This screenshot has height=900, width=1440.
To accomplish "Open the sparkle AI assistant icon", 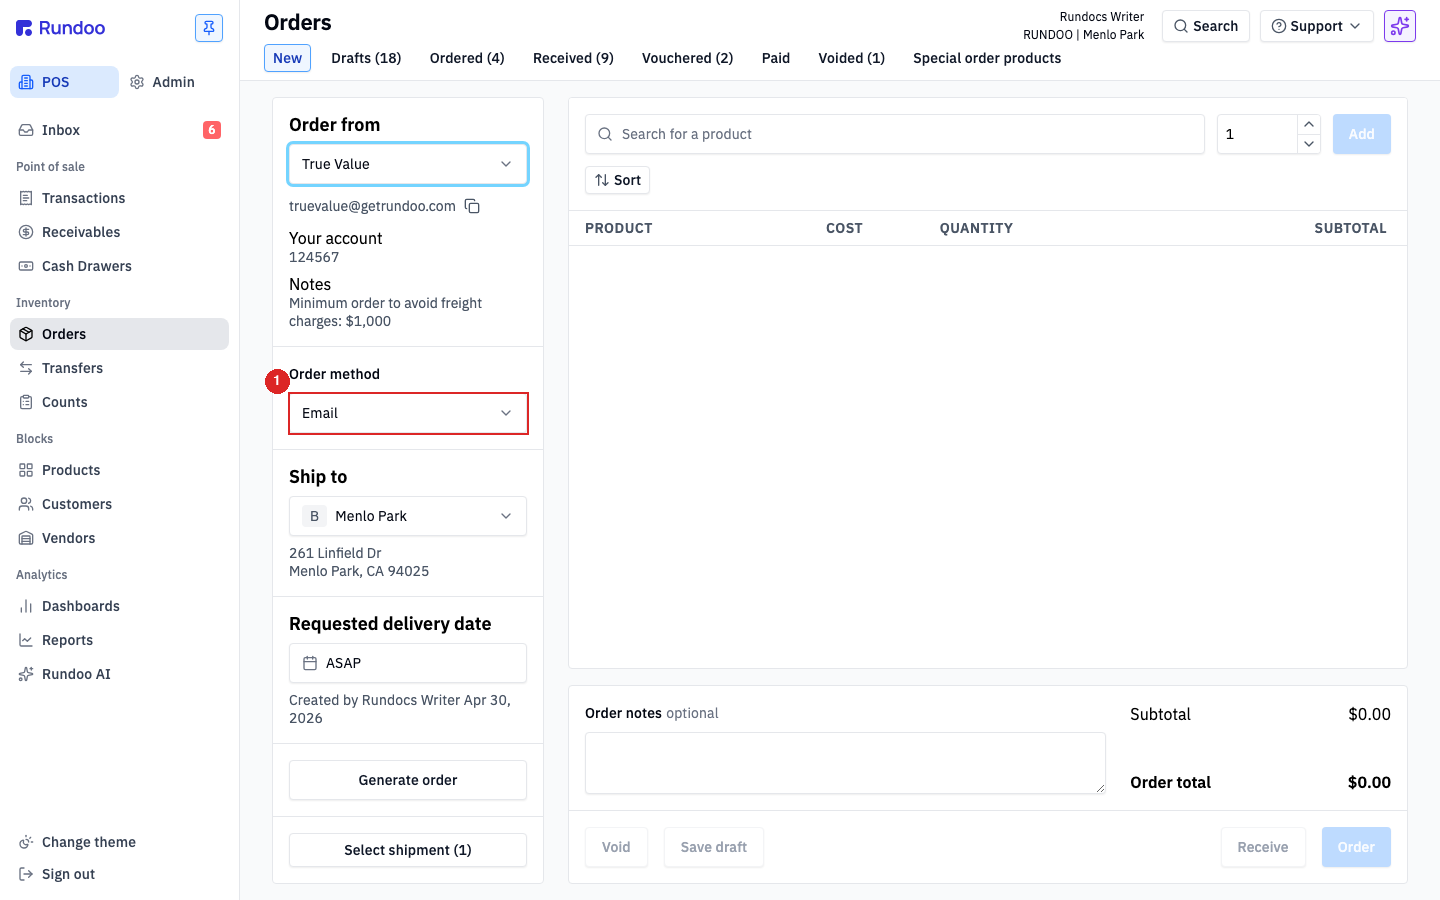I will [x=1399, y=26].
